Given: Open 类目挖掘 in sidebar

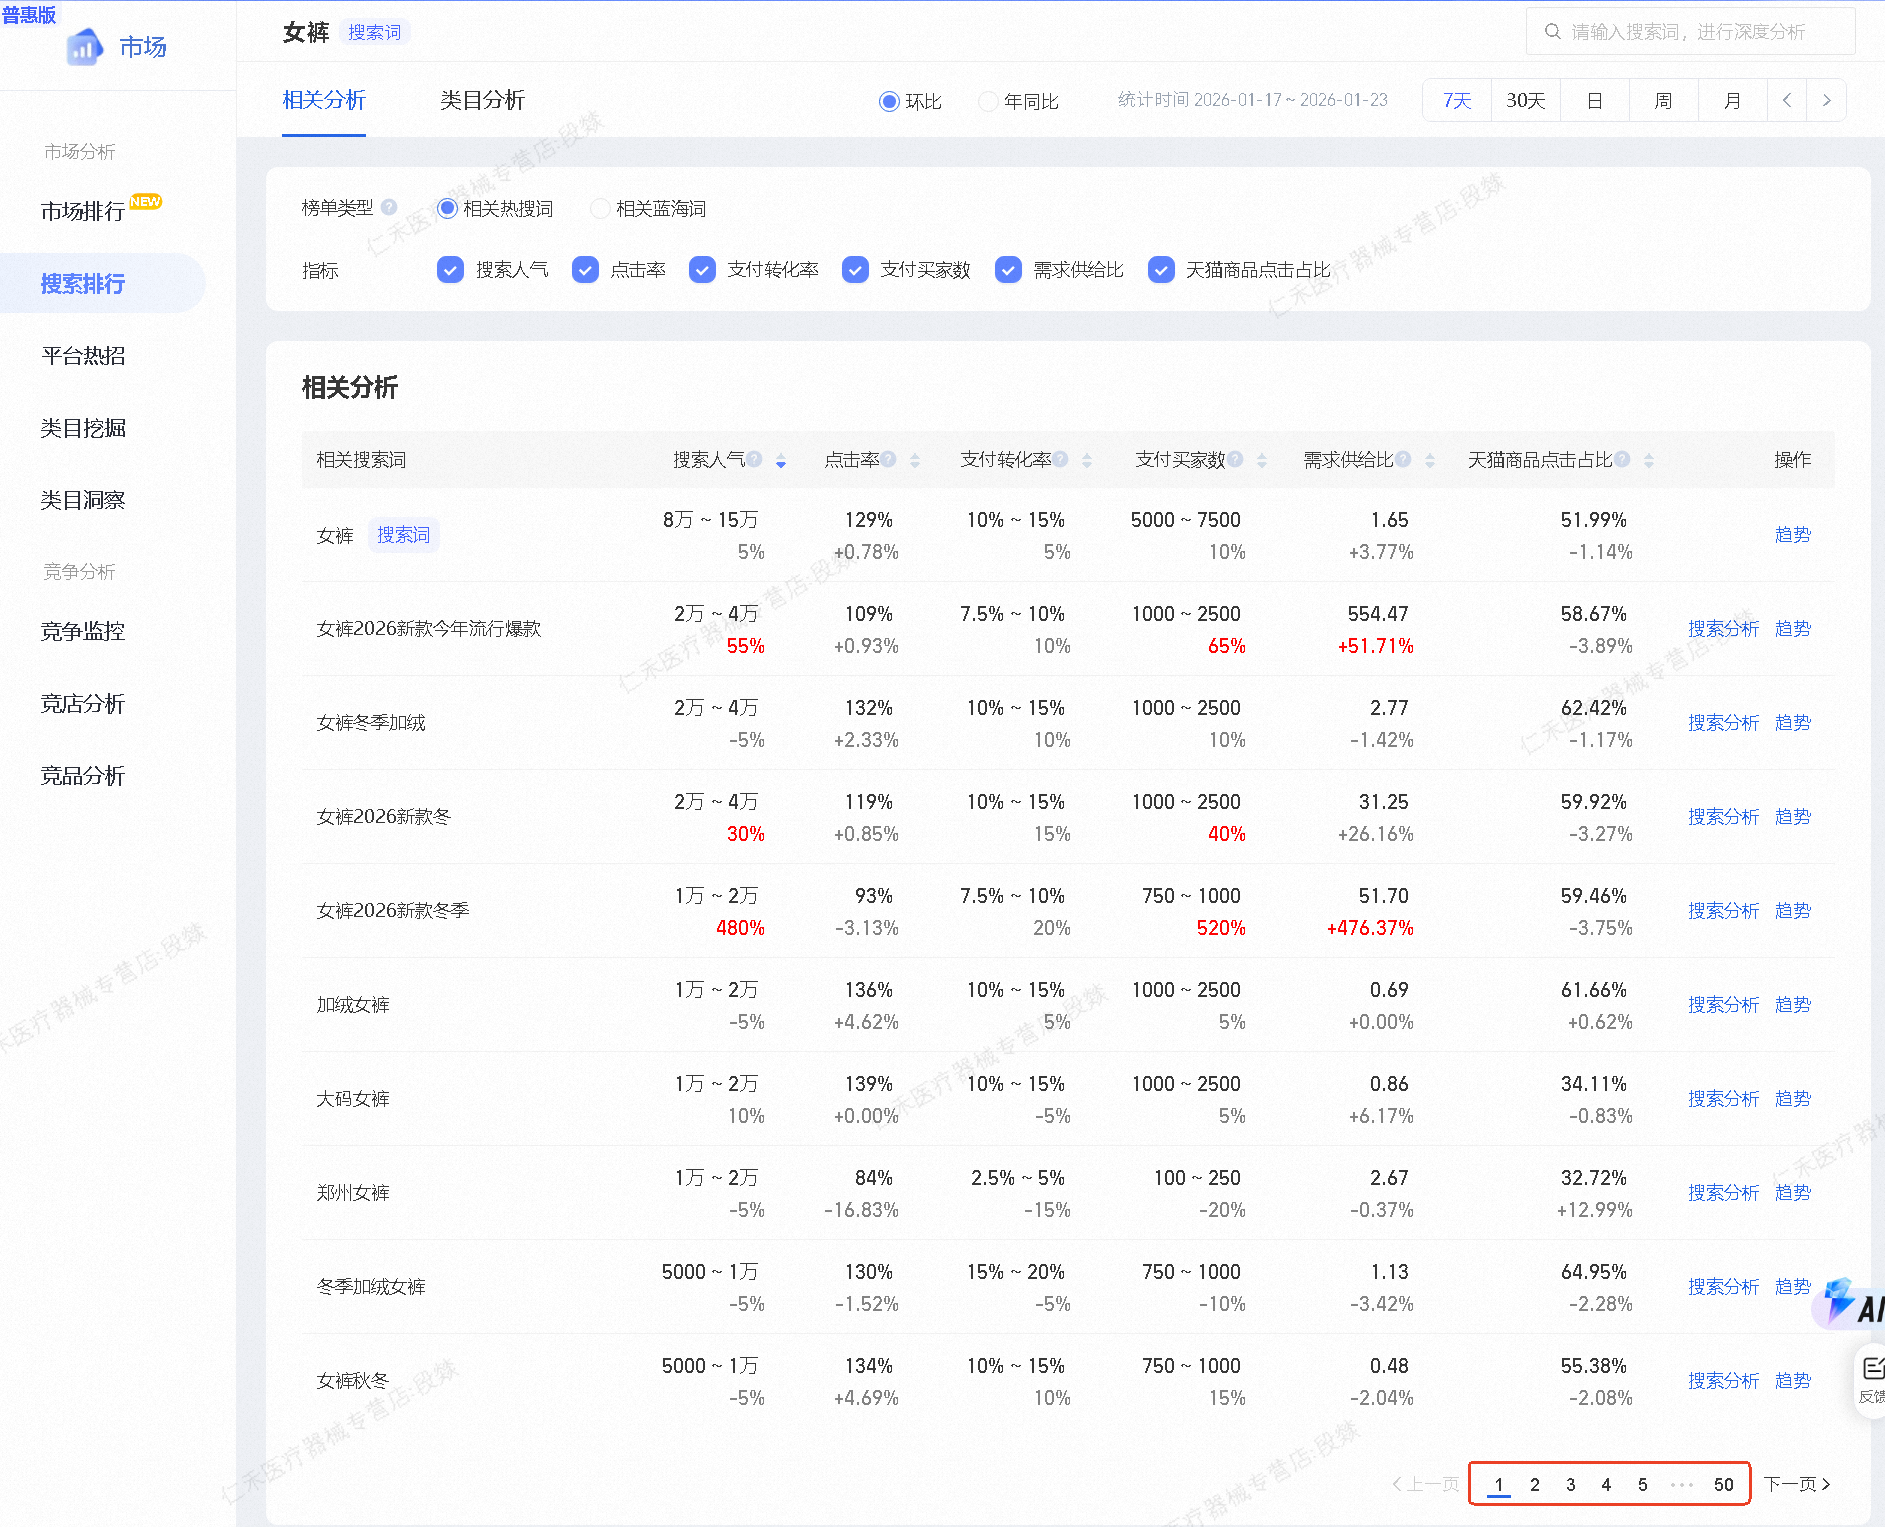Looking at the screenshot, I should tap(83, 428).
